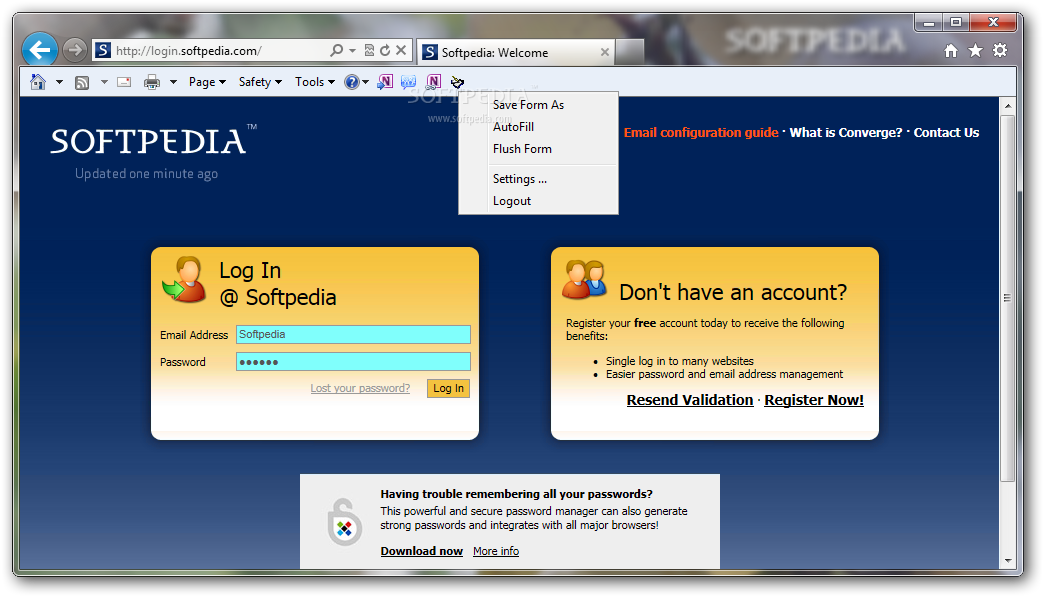The image size is (1044, 597).
Task: Click the vertical scrollbar thumb
Action: coord(1007,298)
